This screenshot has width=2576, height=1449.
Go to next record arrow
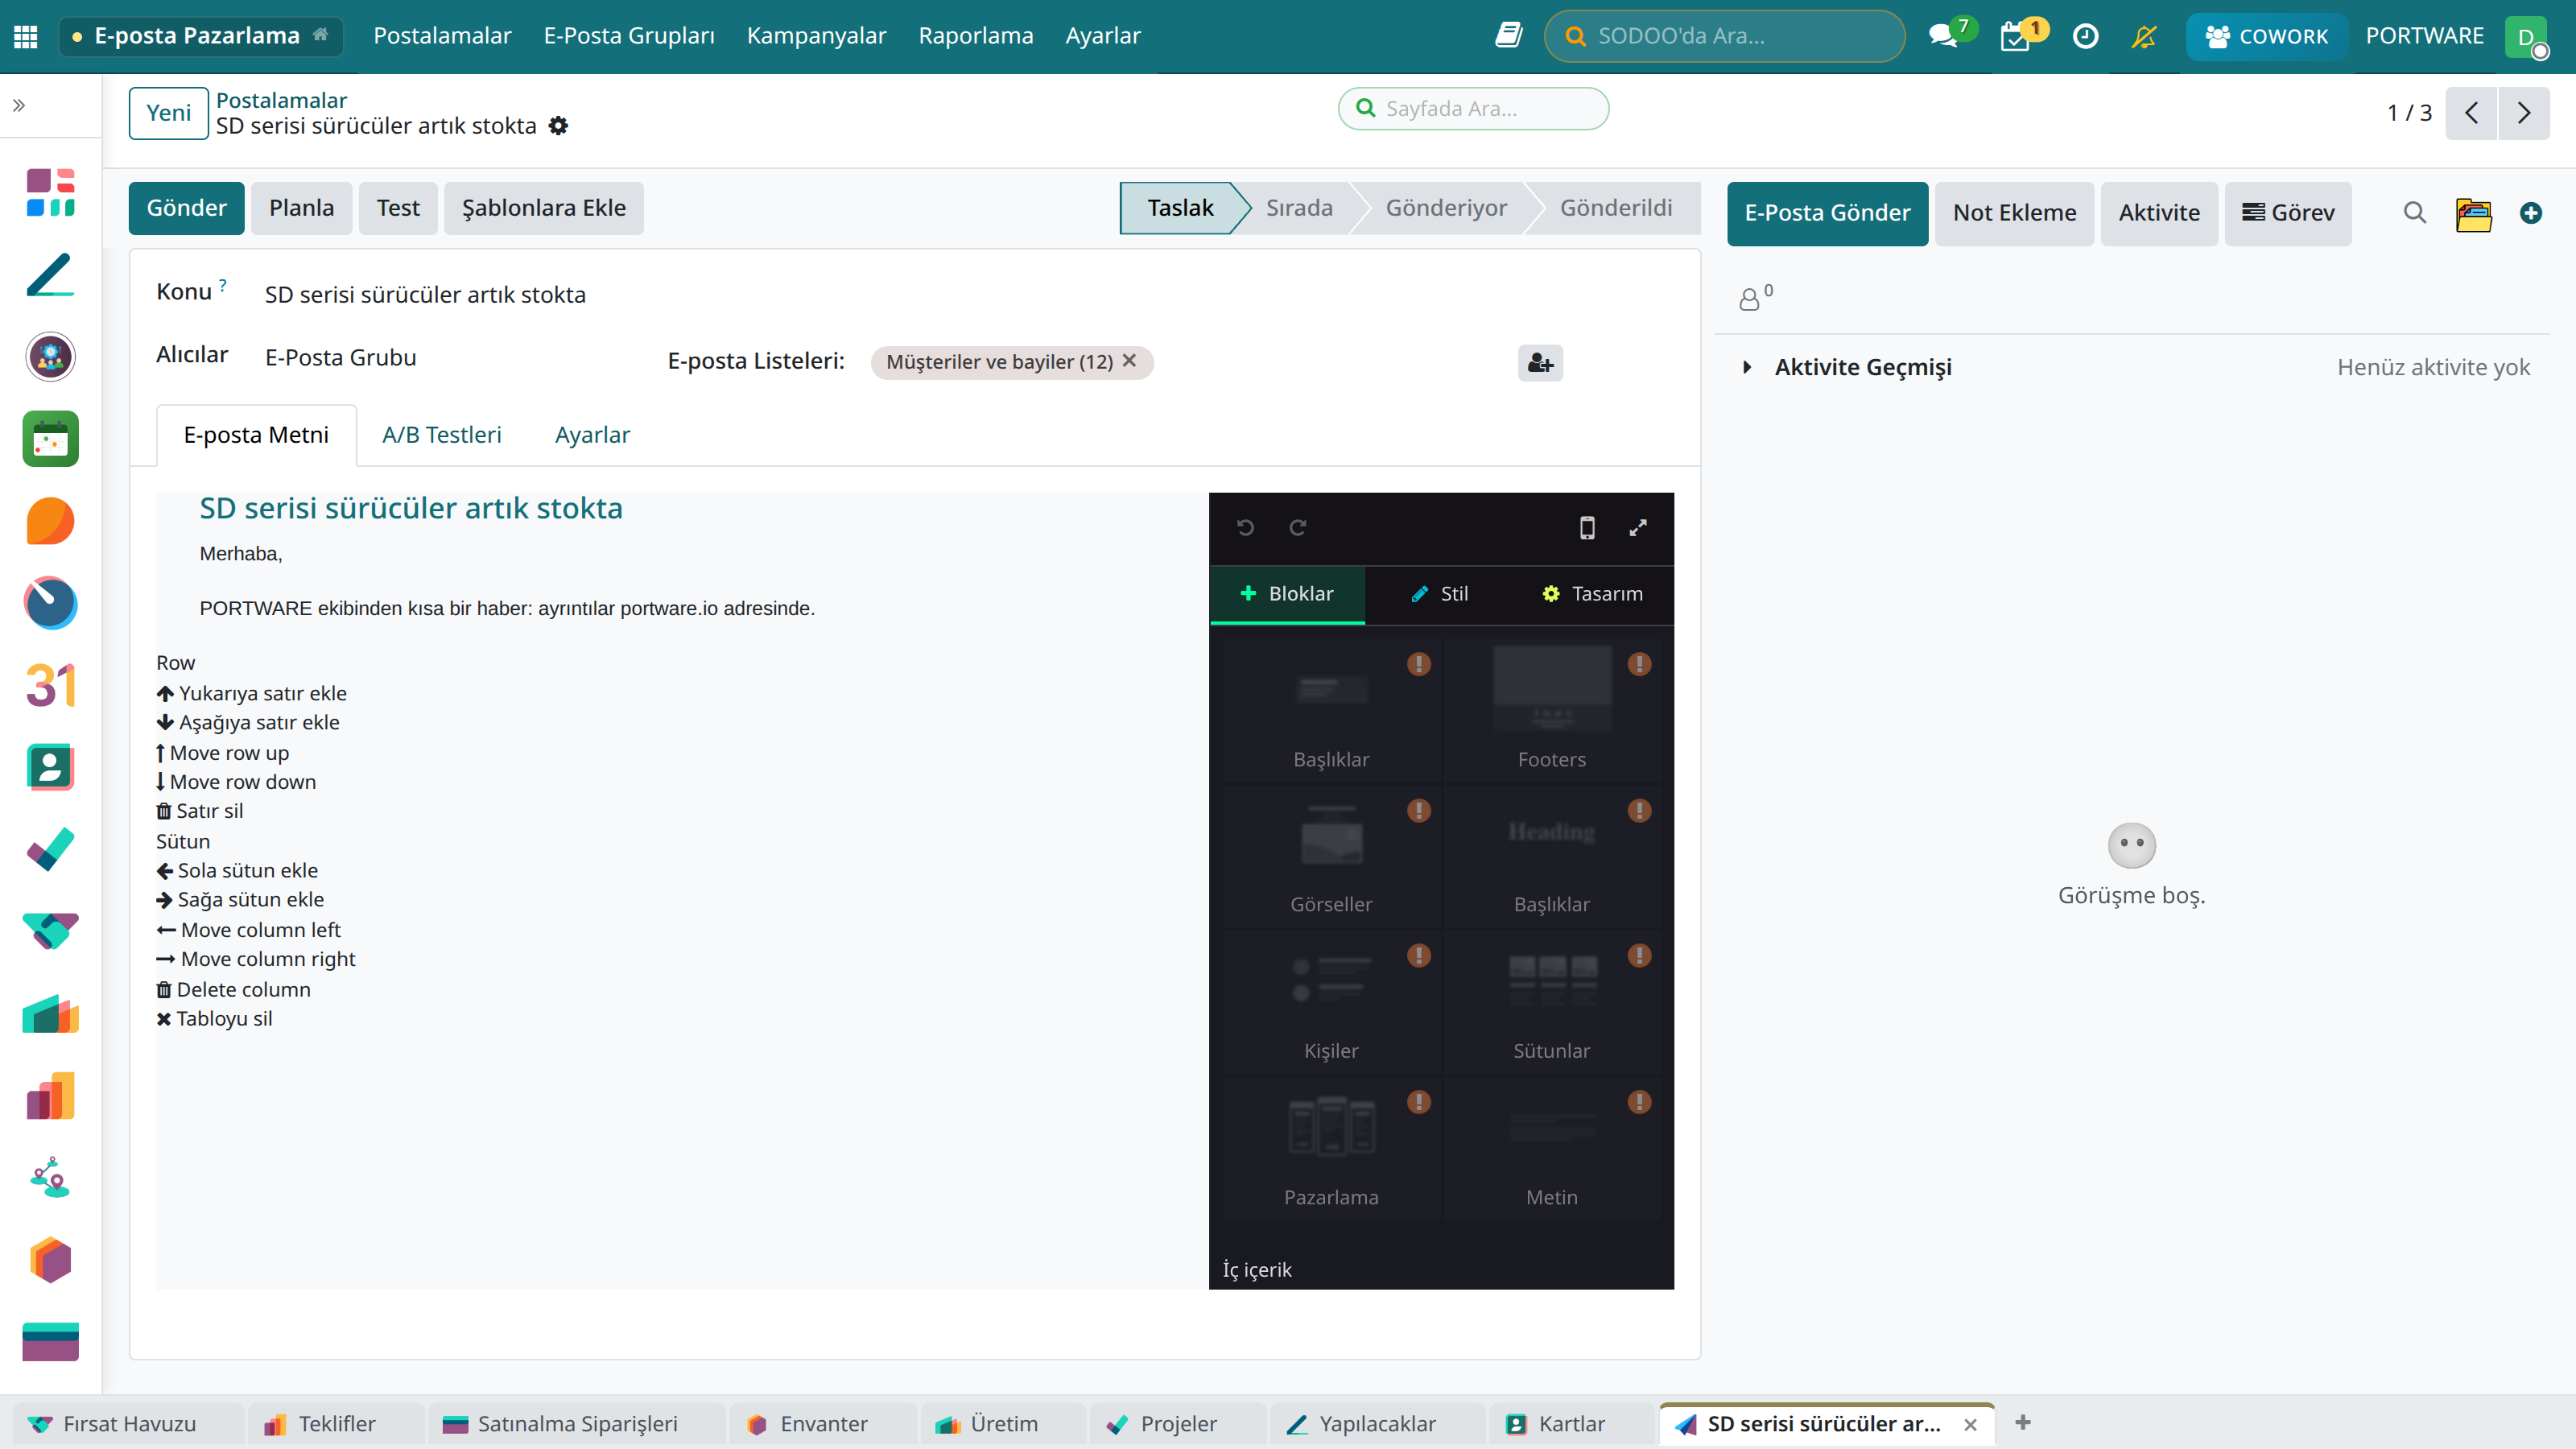[2523, 113]
